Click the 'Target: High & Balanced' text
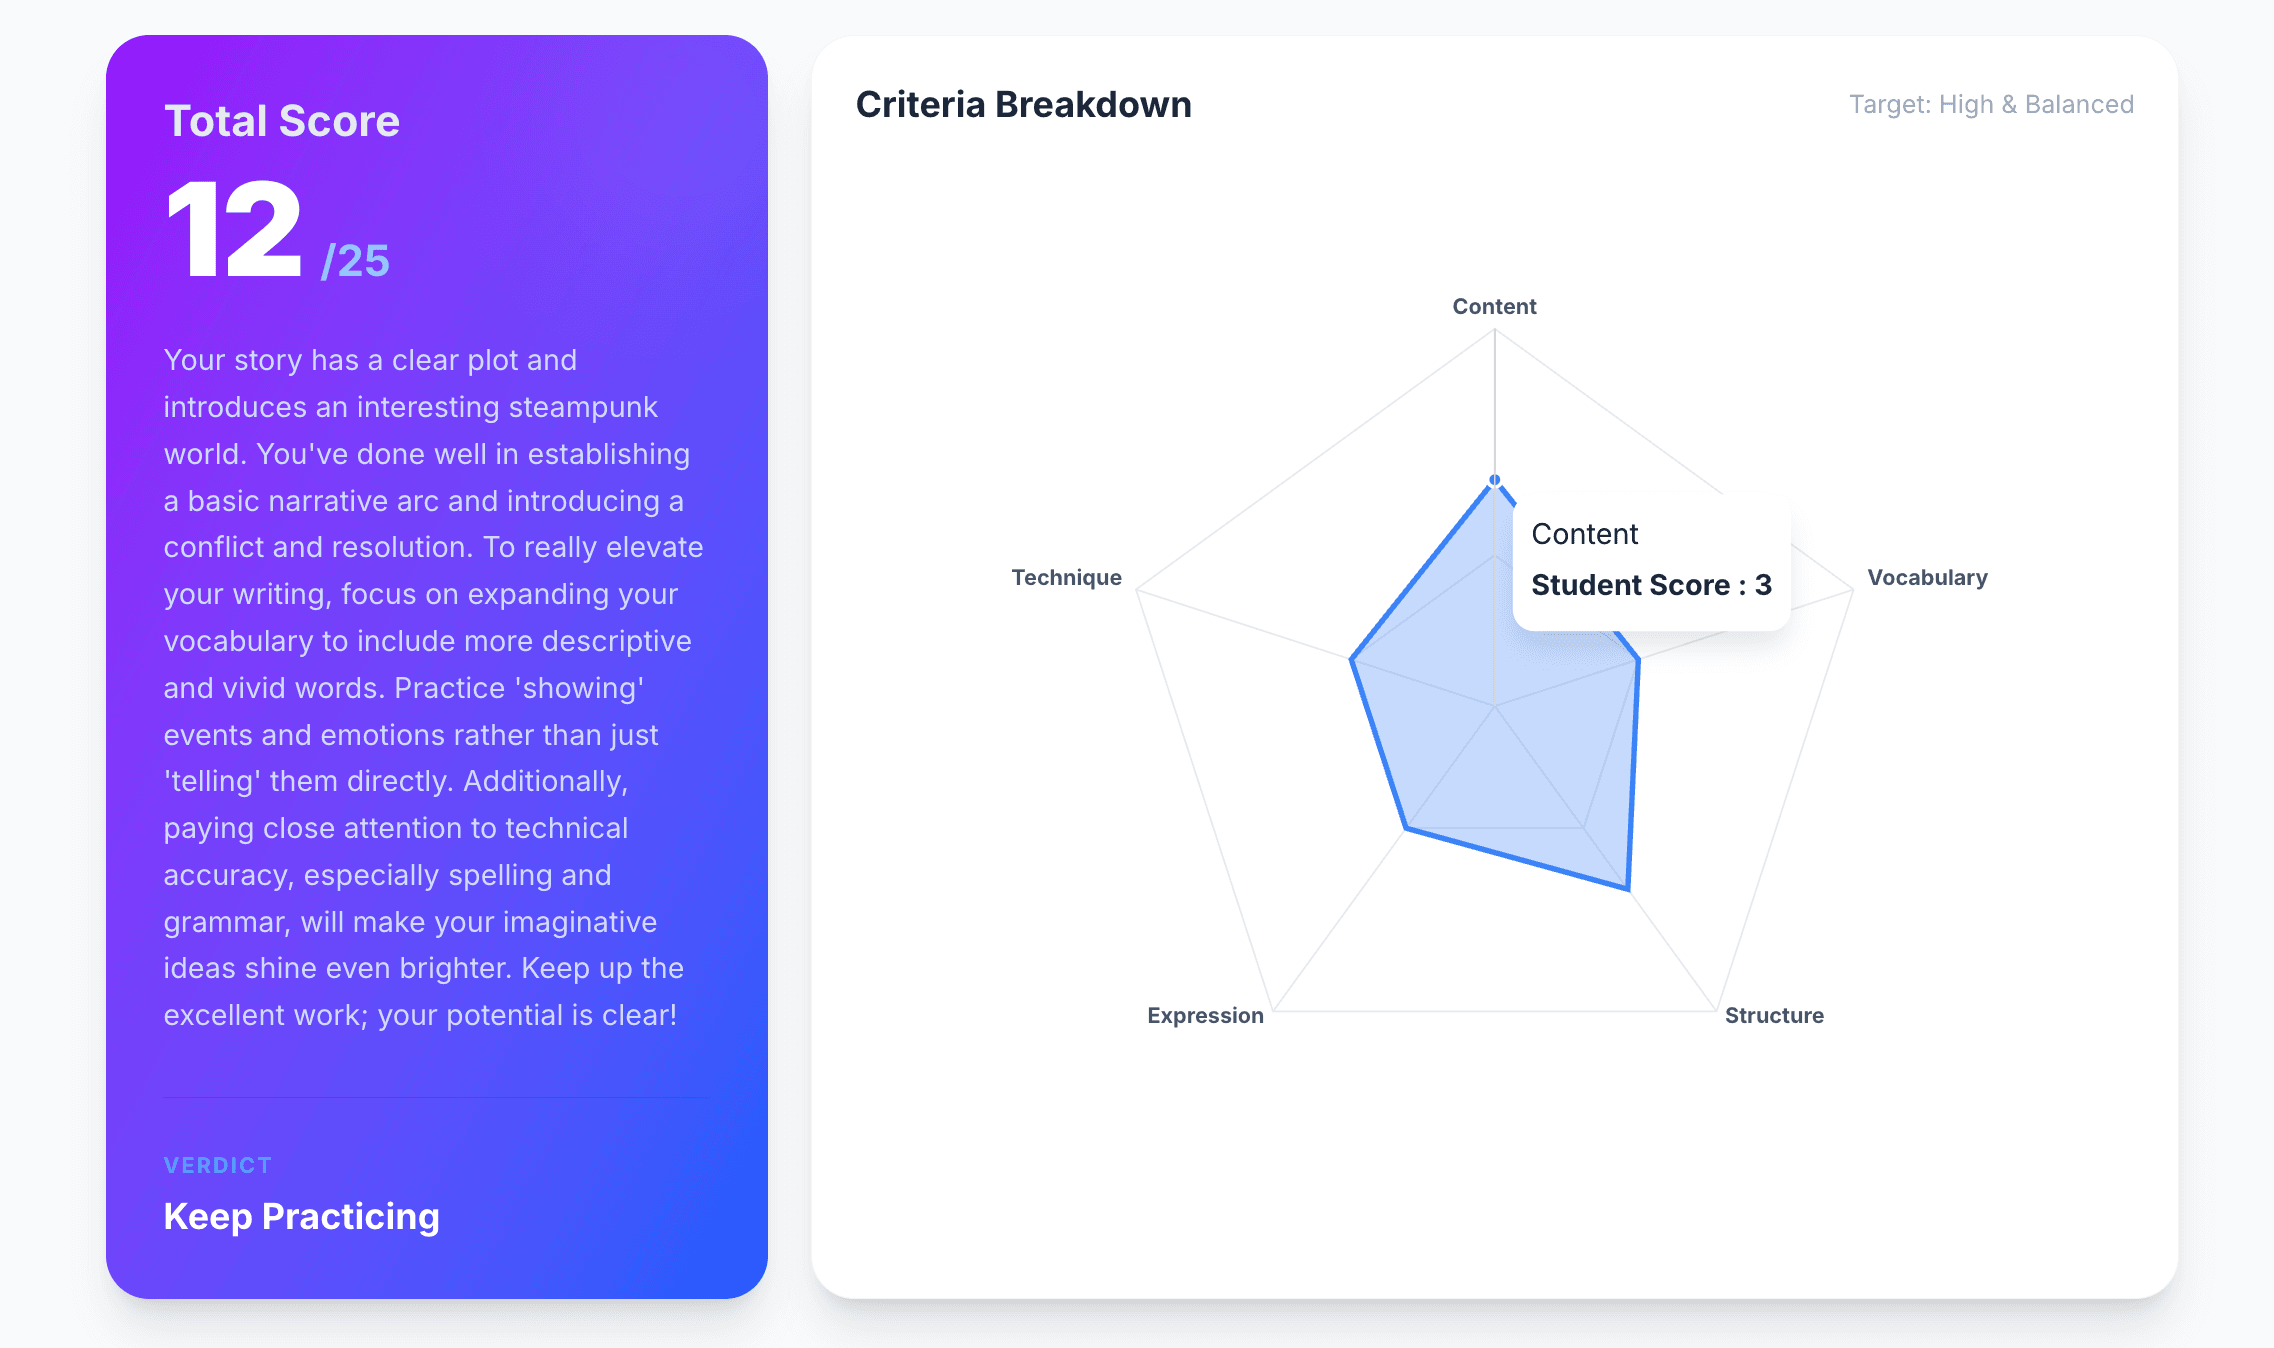 pos(1991,104)
